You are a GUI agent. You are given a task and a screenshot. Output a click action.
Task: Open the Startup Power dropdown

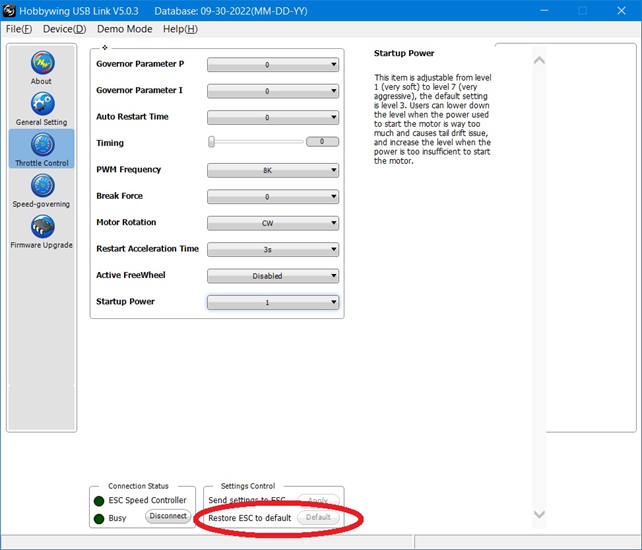[x=273, y=302]
